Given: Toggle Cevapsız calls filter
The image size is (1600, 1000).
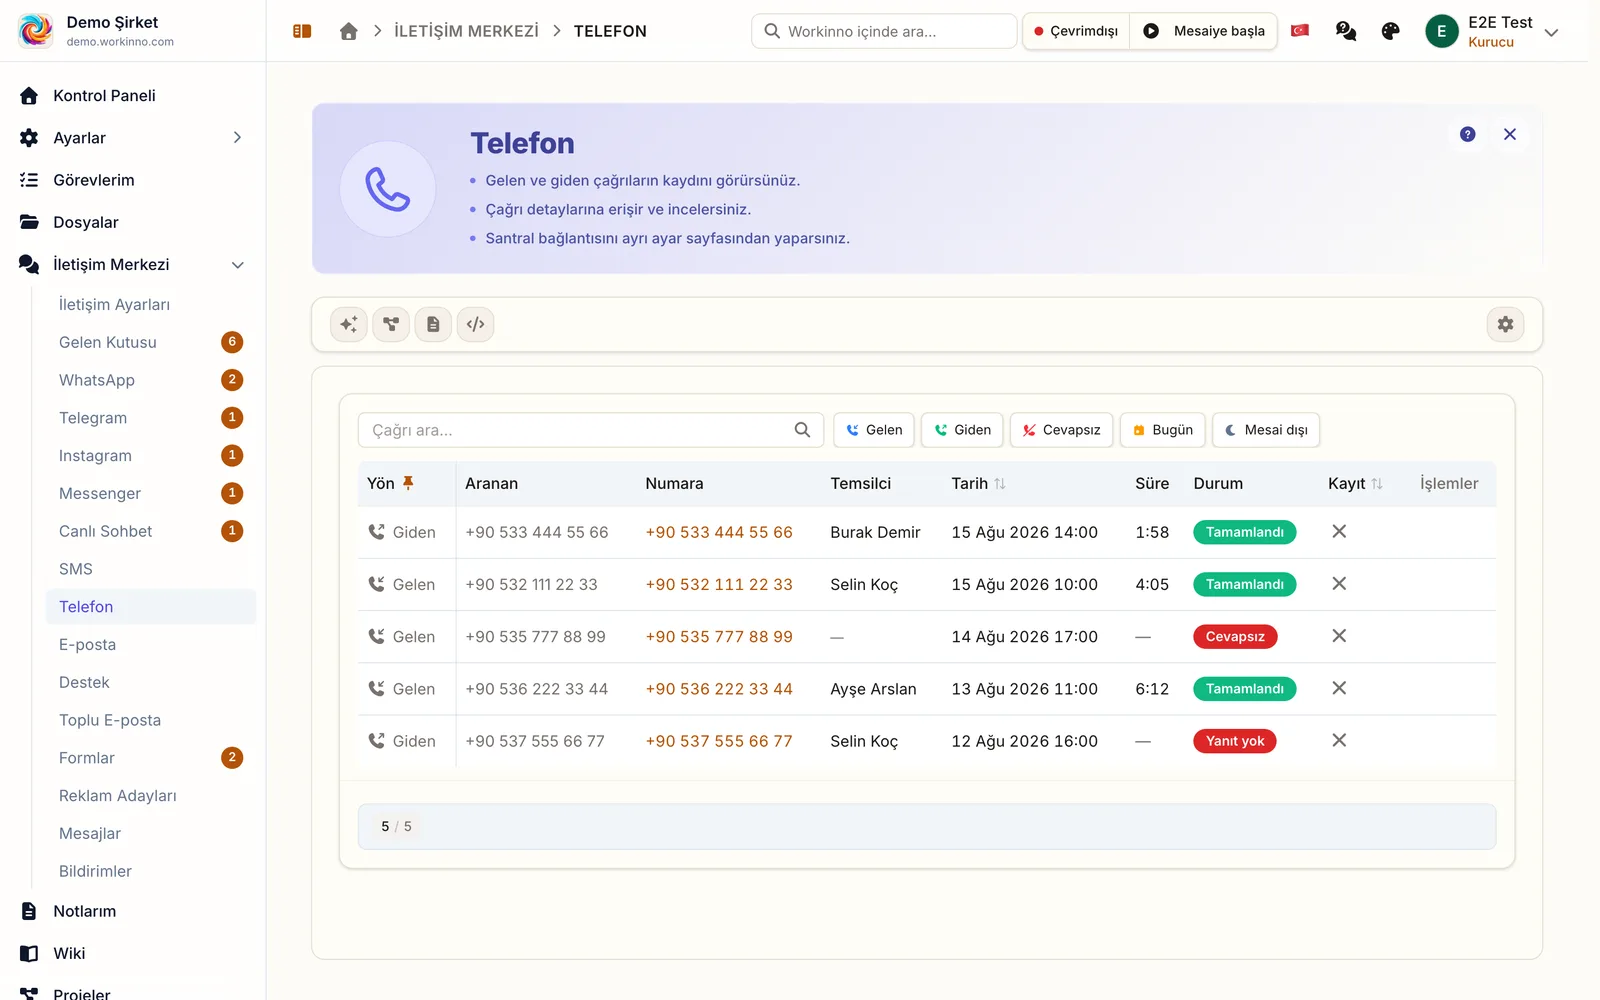Looking at the screenshot, I should coord(1061,430).
